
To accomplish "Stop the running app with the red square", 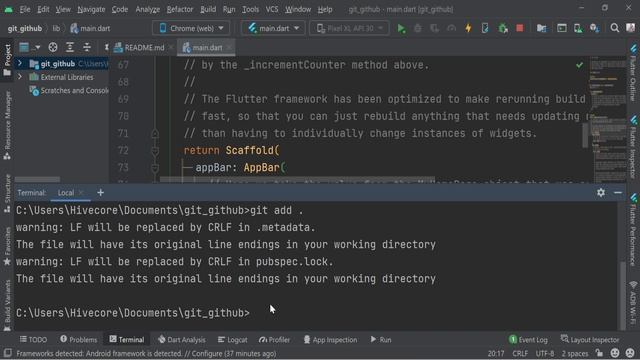I will coord(520,28).
